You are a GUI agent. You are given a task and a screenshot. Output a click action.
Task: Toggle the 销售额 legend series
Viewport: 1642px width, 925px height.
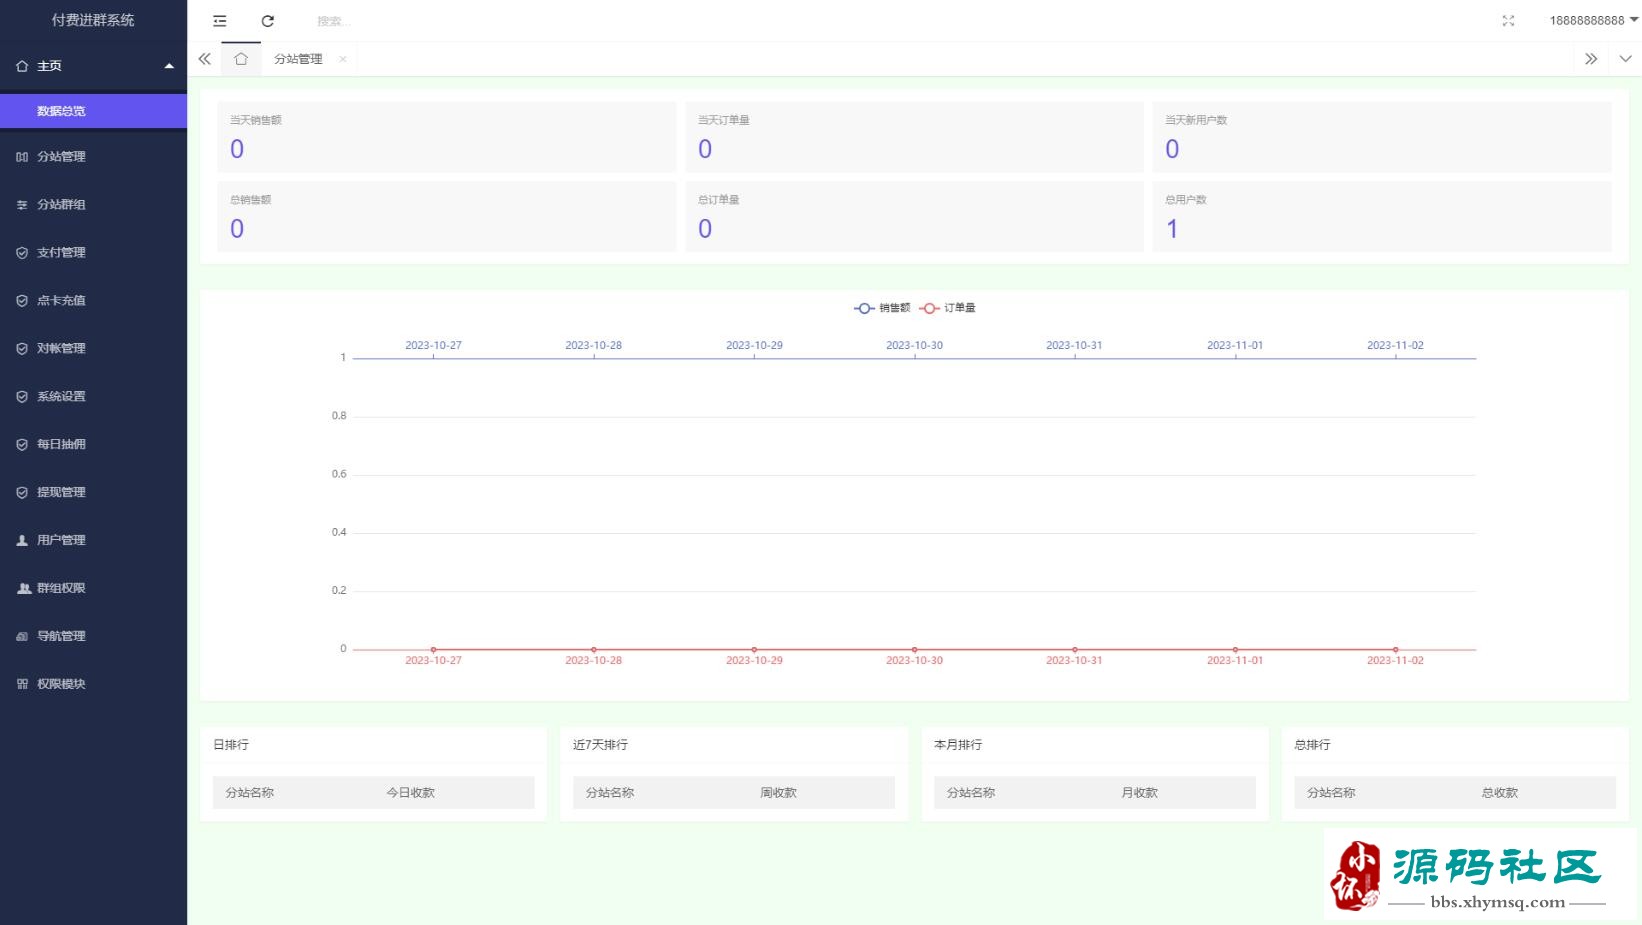[x=882, y=308]
